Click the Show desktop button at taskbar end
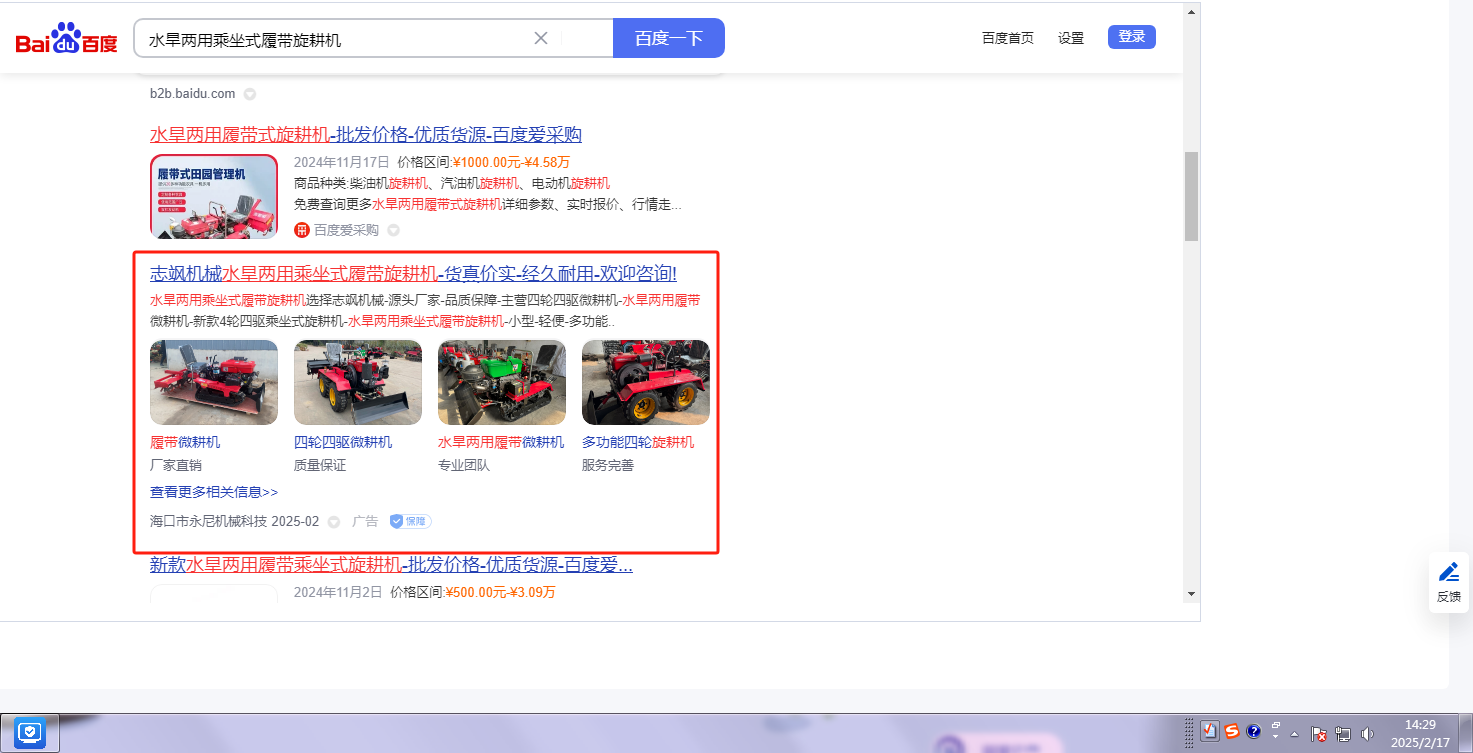Image resolution: width=1473 pixels, height=753 pixels. pyautogui.click(x=1465, y=733)
